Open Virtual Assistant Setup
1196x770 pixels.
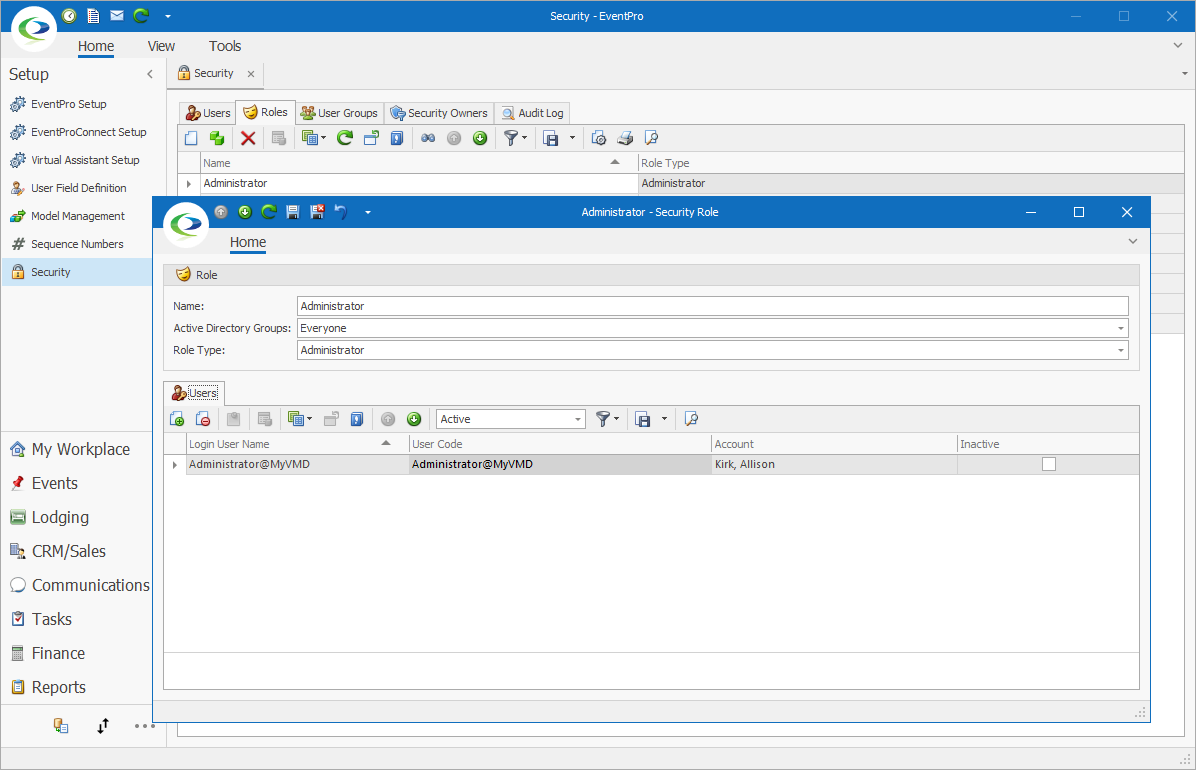(x=85, y=160)
